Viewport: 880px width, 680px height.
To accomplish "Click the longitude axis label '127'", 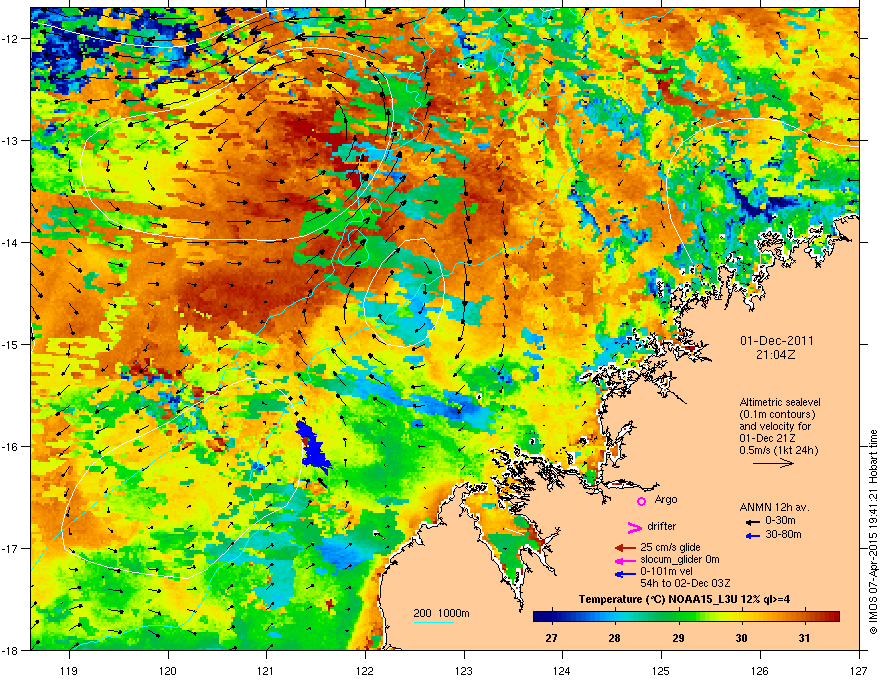I will click(x=859, y=670).
